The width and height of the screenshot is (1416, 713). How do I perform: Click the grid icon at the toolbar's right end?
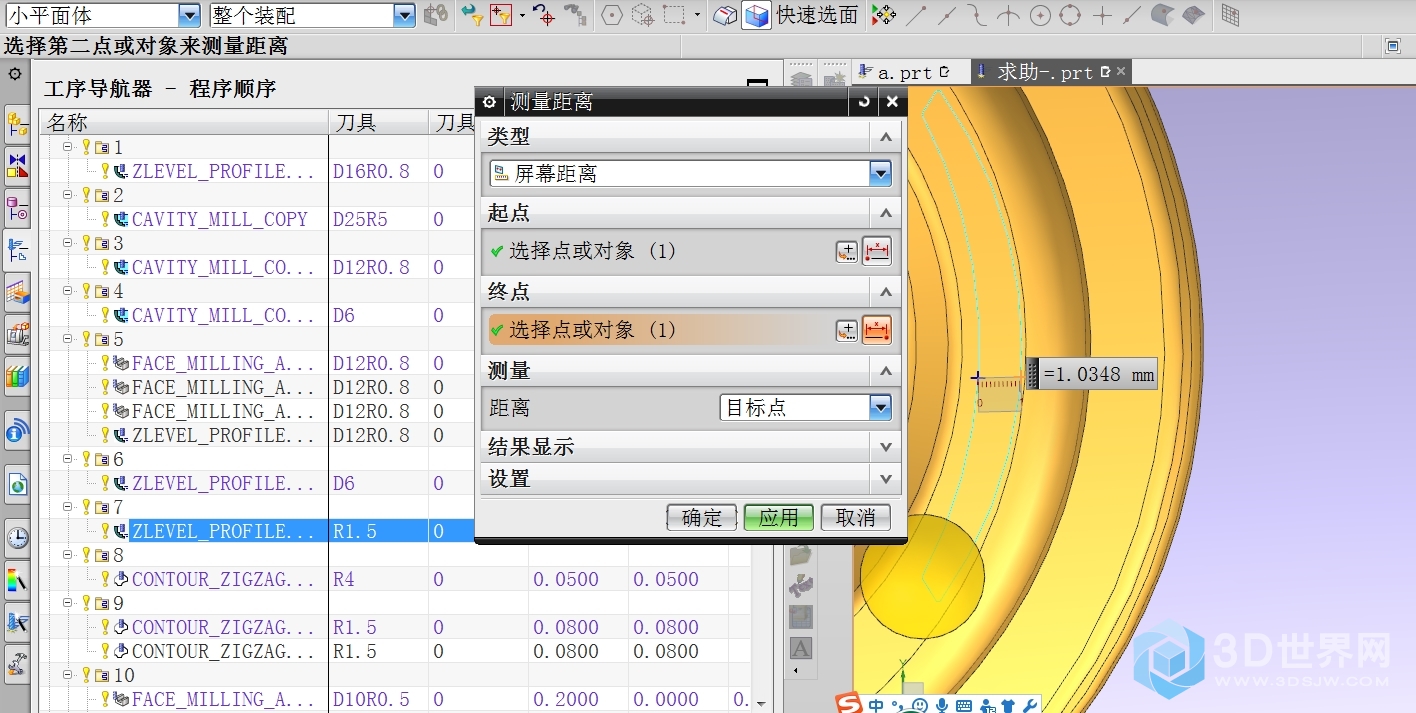coord(1230,15)
